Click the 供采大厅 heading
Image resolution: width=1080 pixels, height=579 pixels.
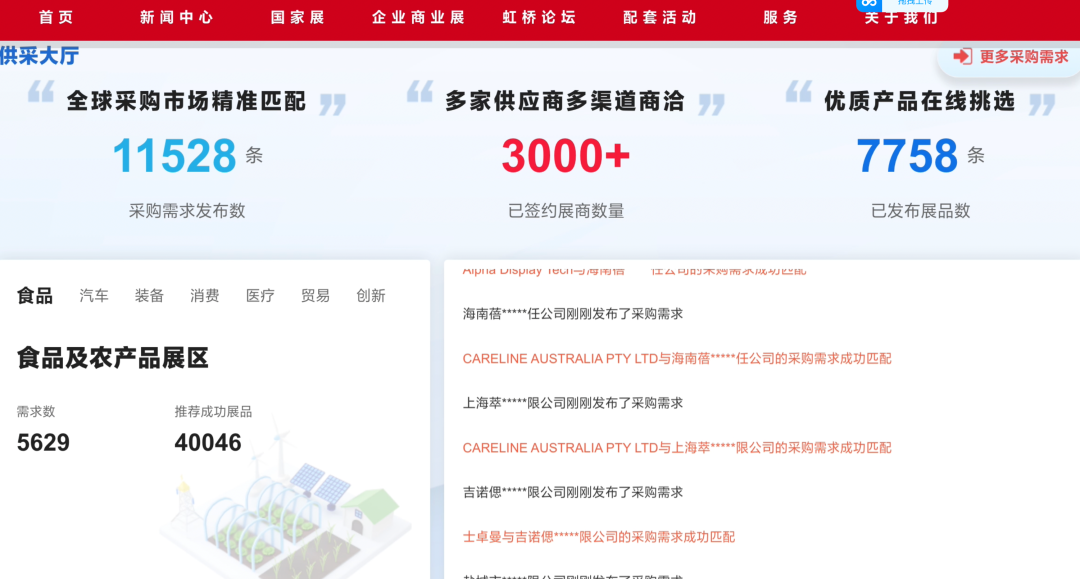tap(39, 56)
